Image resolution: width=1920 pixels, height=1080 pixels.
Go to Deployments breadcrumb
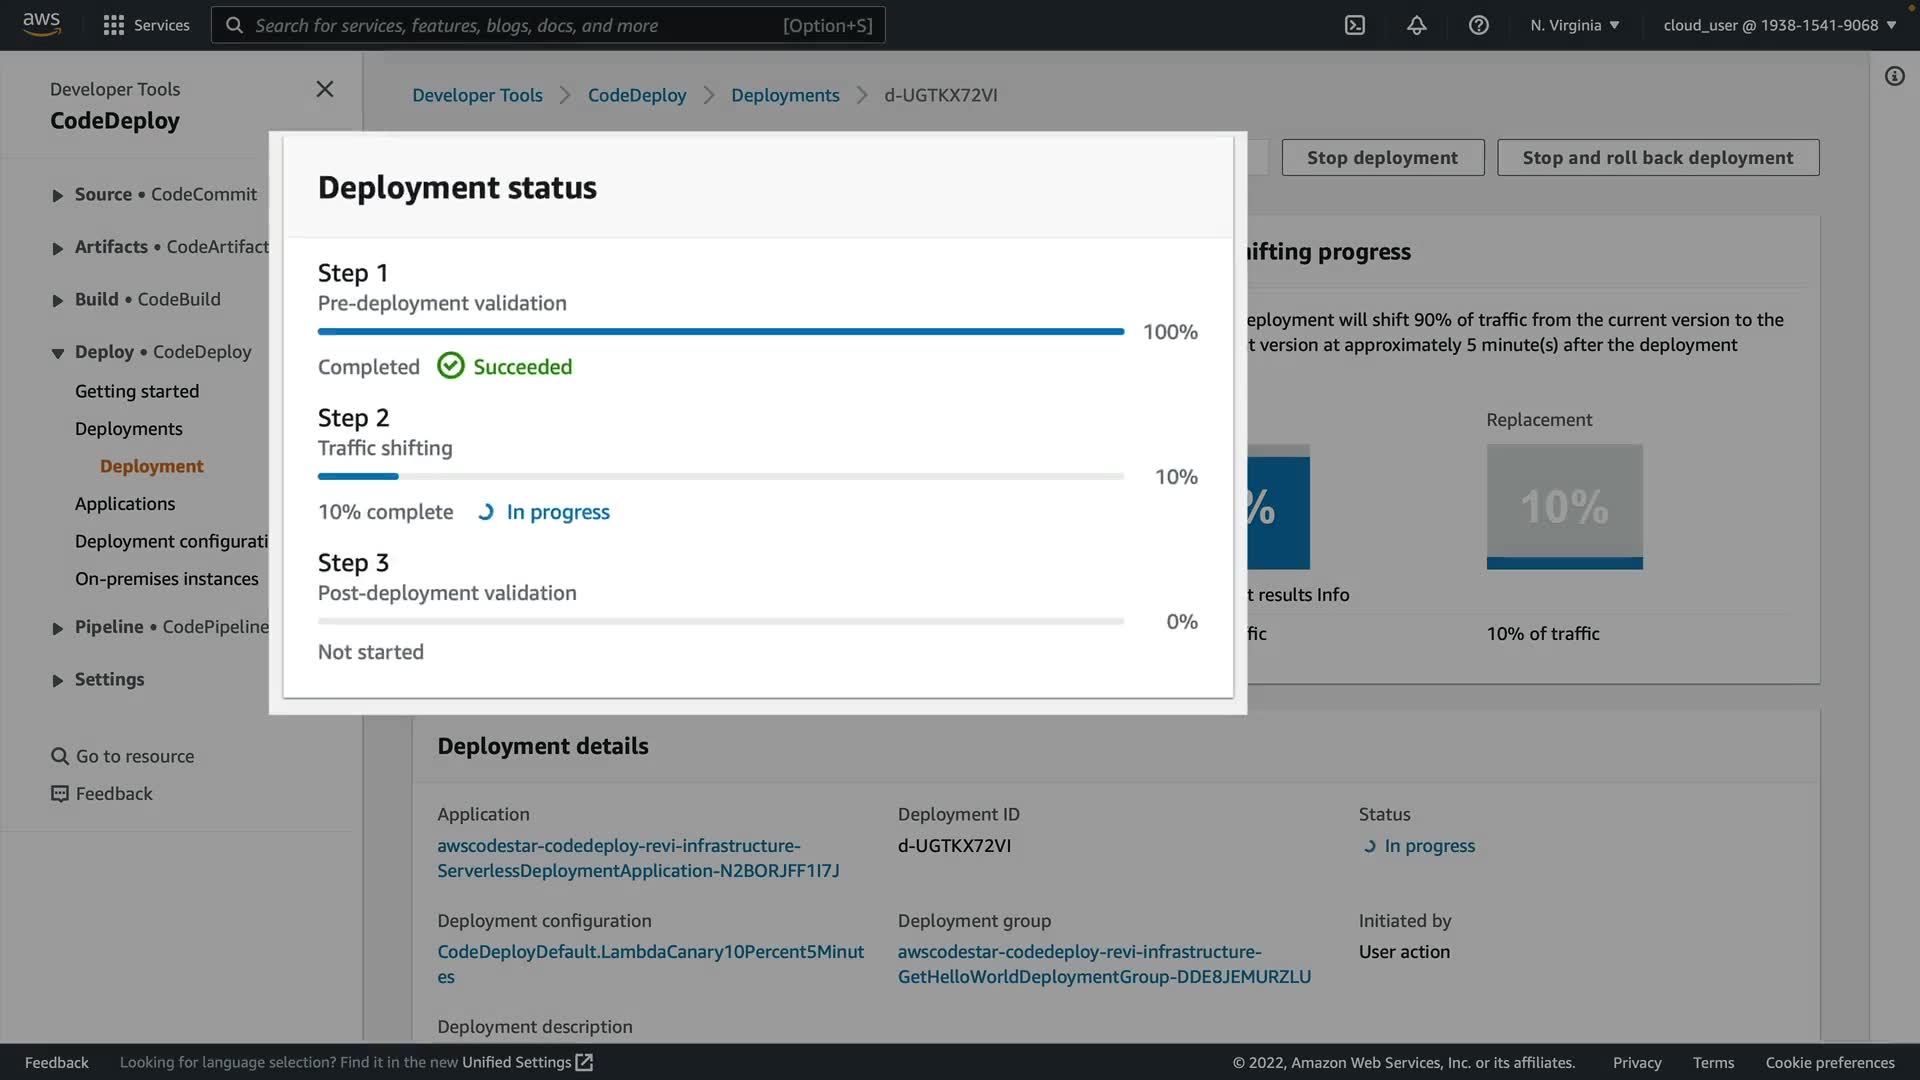785,95
